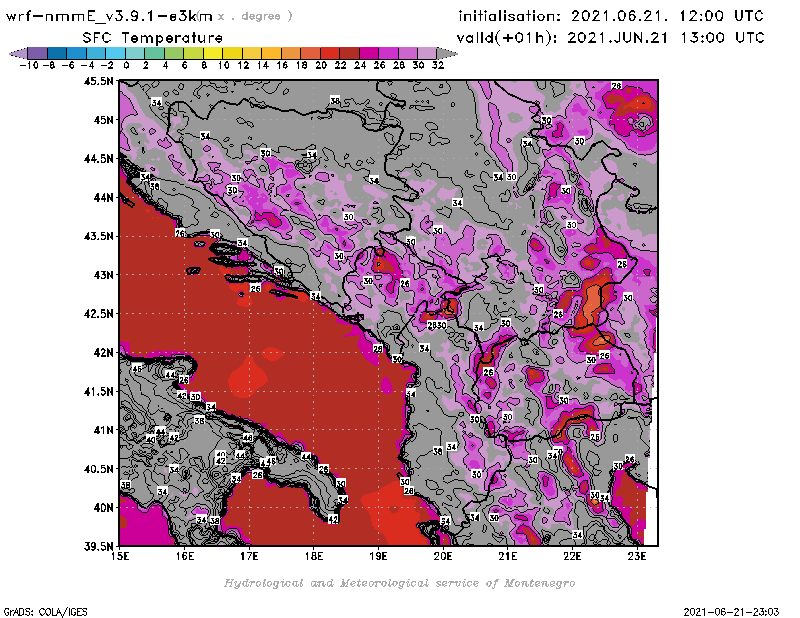Screen dimensions: 800x618
Task: Click the initialisation 2021.06.21. 12:00 UTC text
Action: [611, 16]
